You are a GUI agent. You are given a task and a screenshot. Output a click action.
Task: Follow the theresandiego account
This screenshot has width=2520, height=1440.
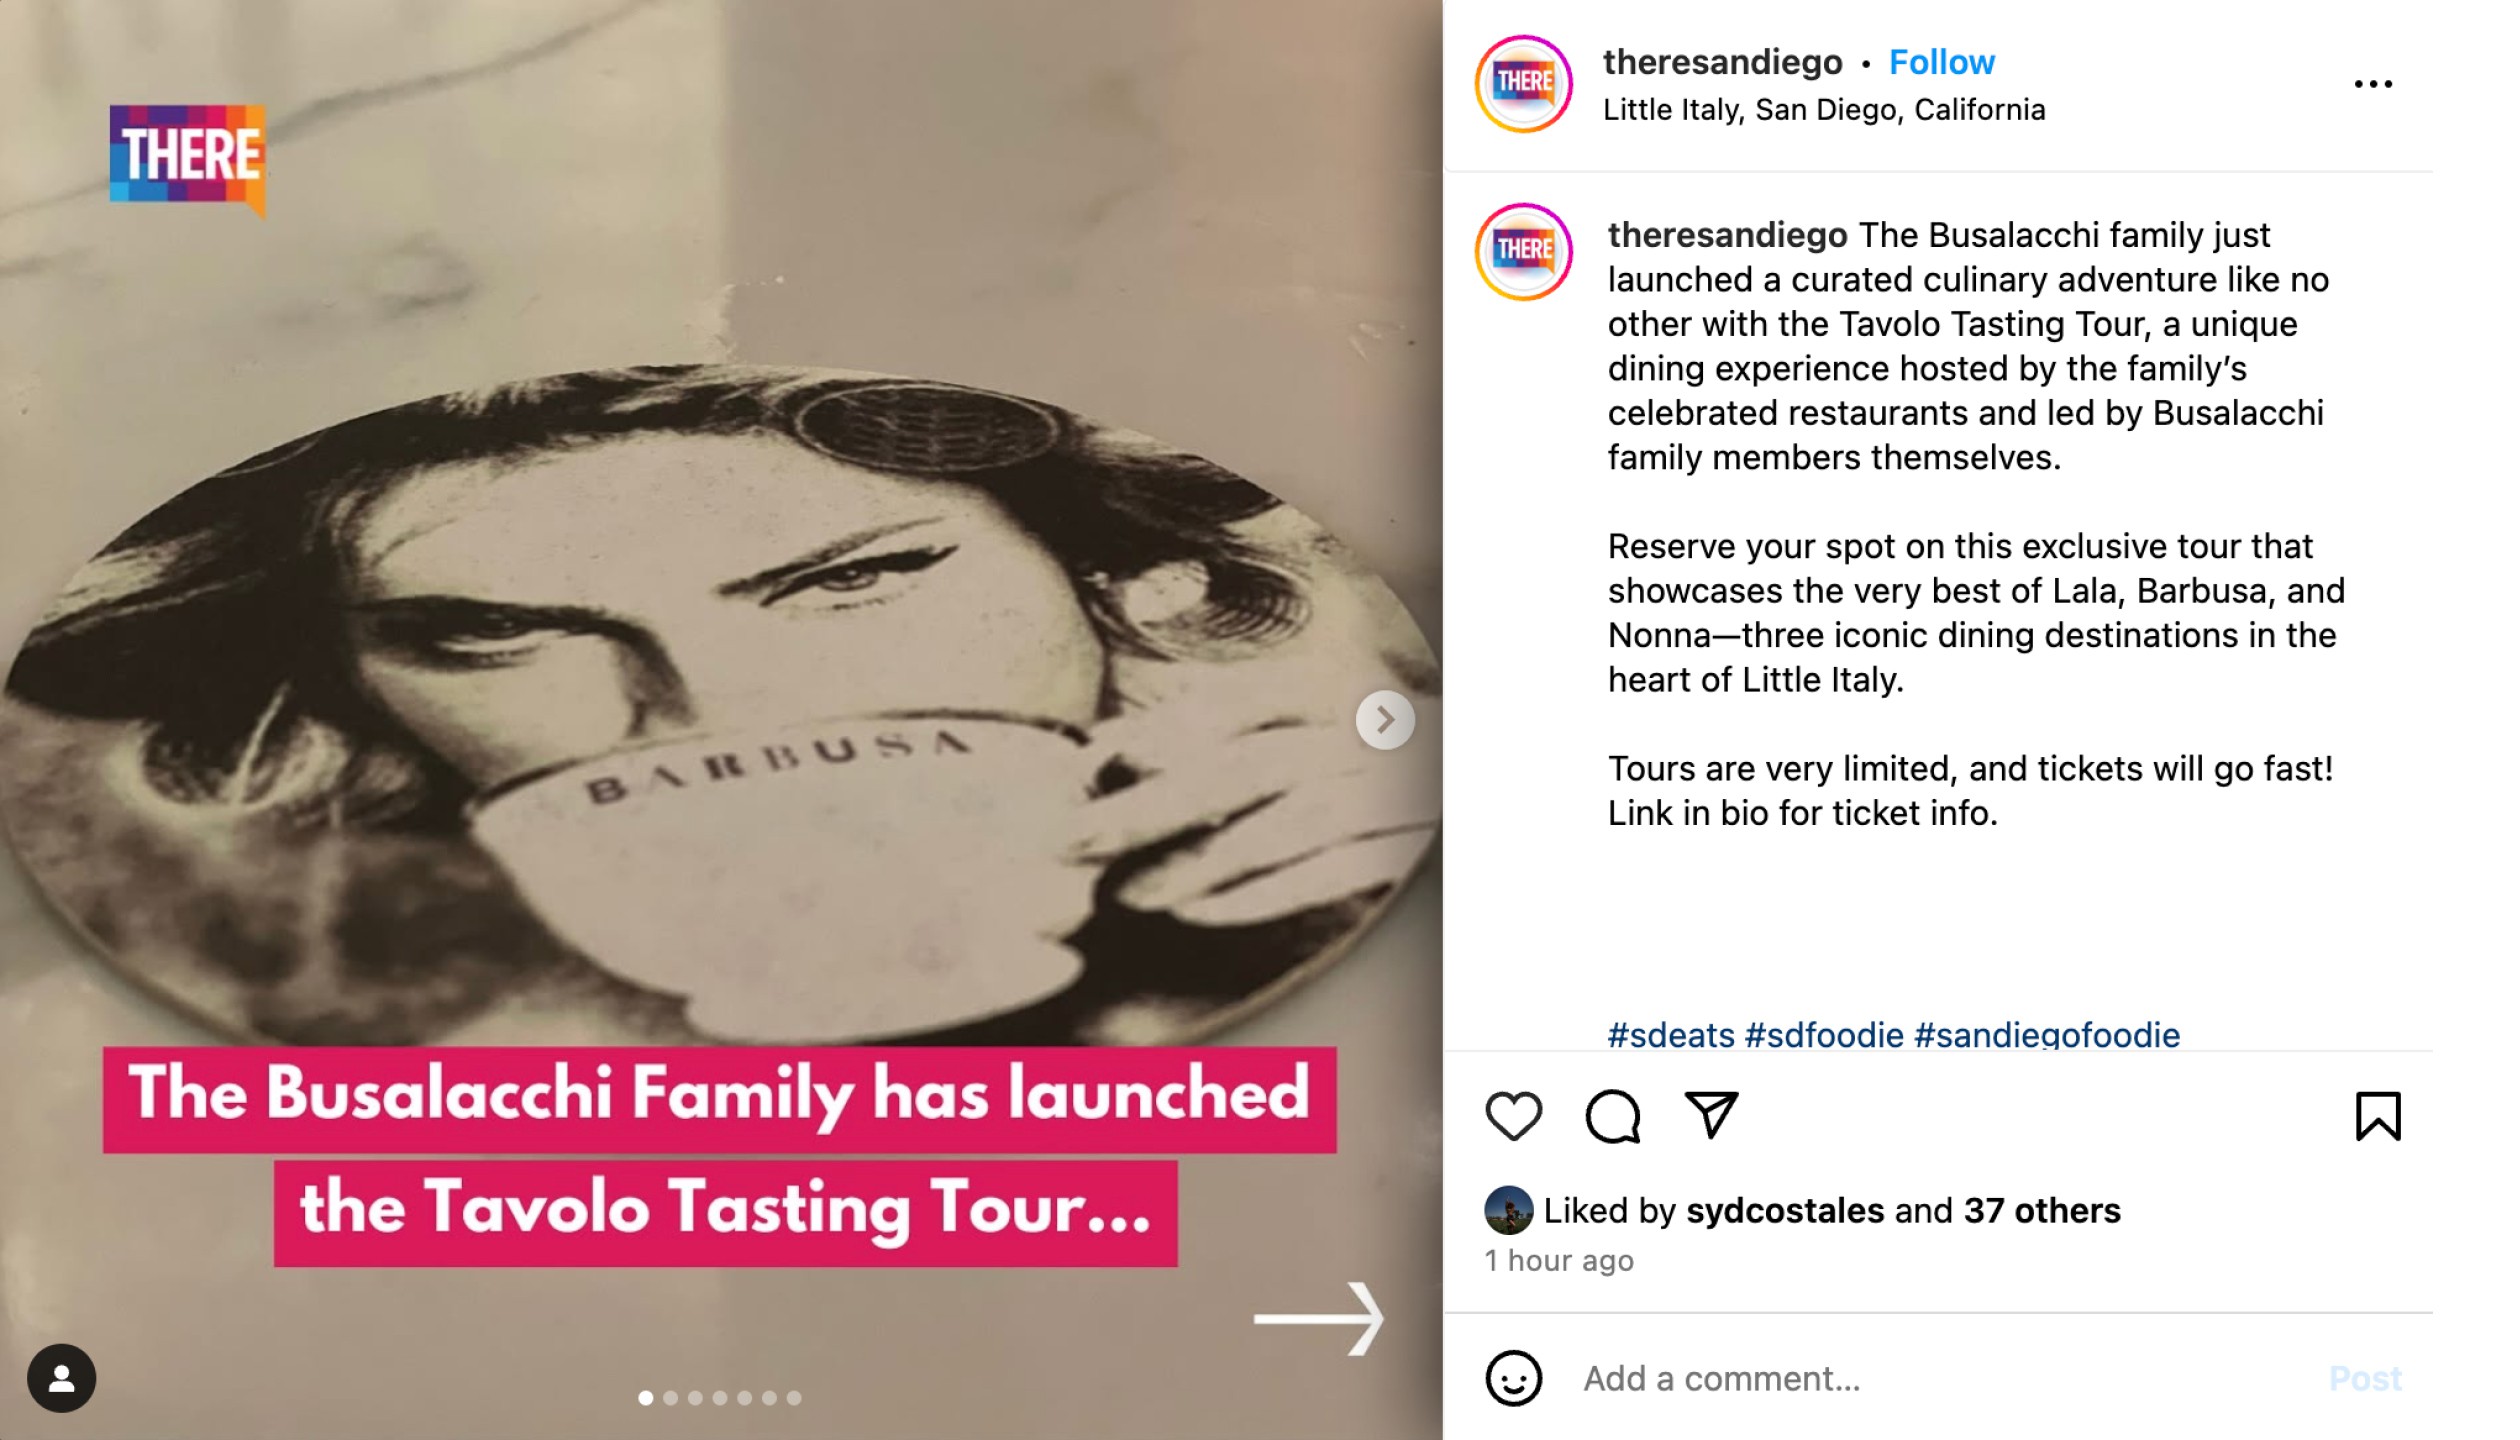click(1941, 62)
